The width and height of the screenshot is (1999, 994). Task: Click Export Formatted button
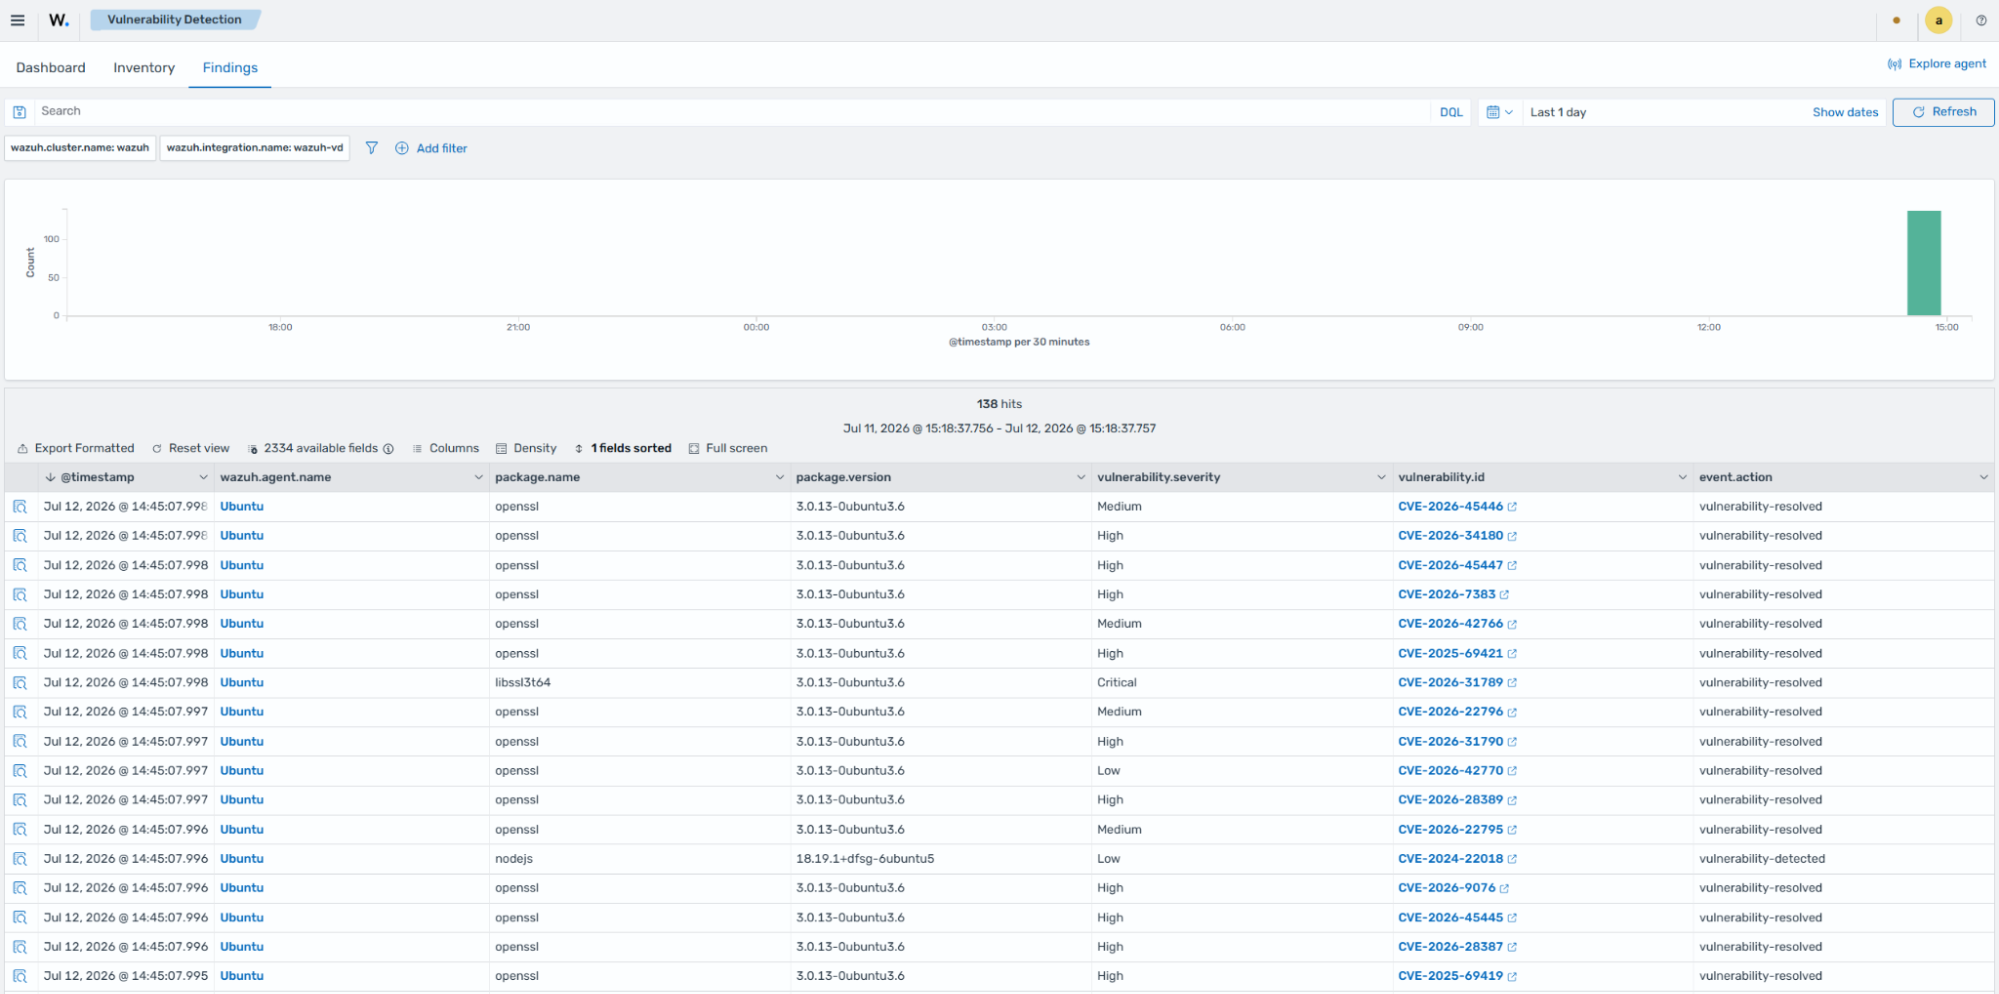point(76,449)
